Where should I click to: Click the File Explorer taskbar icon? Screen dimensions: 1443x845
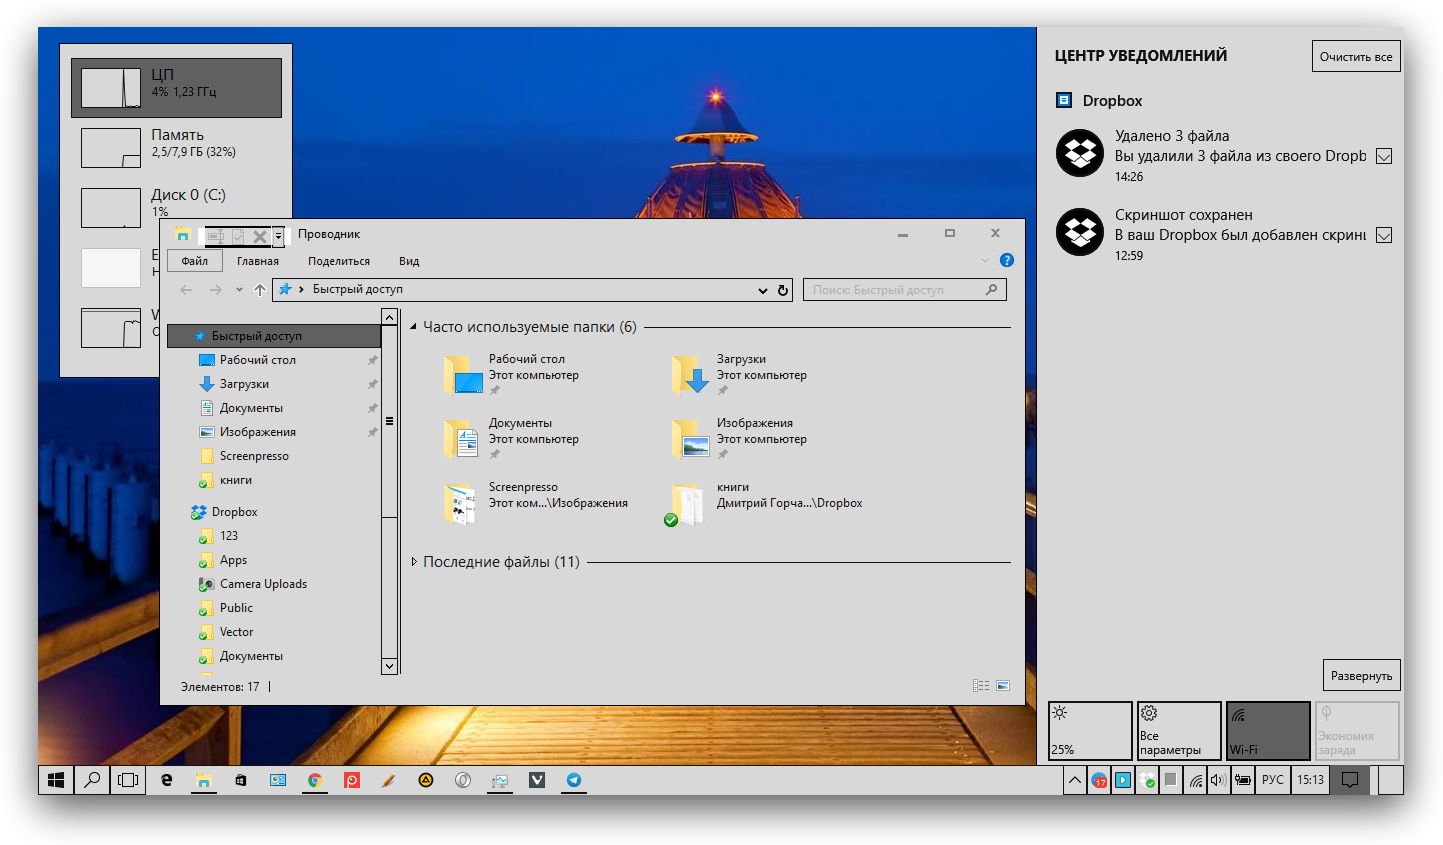click(x=204, y=780)
